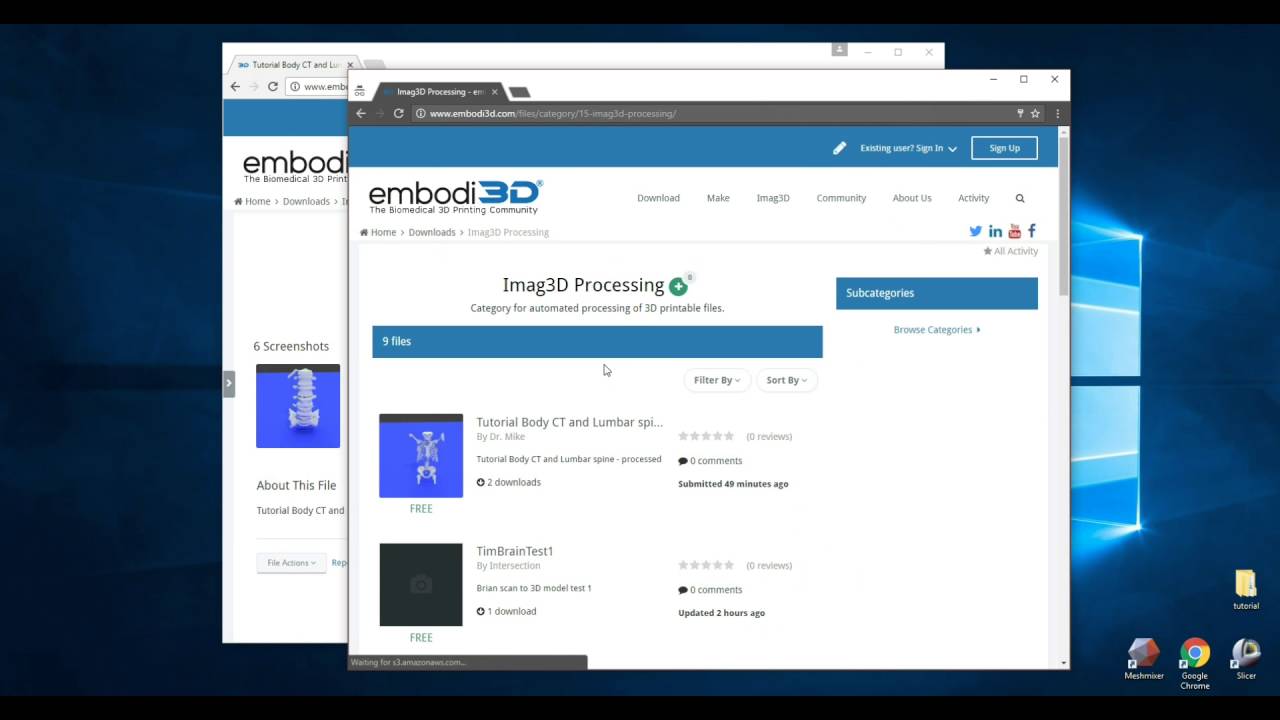Go back in the incognito Imag3D Processing window
Viewport: 1280px width, 720px height.
click(361, 114)
